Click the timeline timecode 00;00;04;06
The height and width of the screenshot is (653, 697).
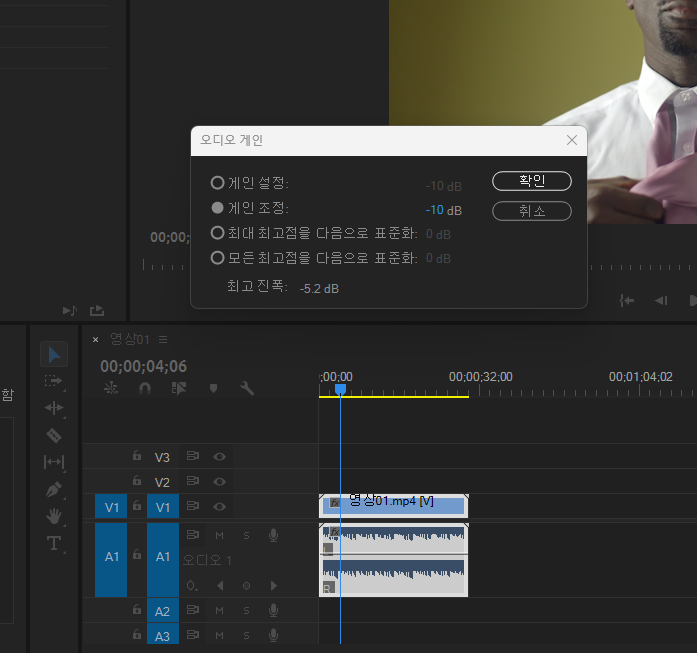point(143,366)
